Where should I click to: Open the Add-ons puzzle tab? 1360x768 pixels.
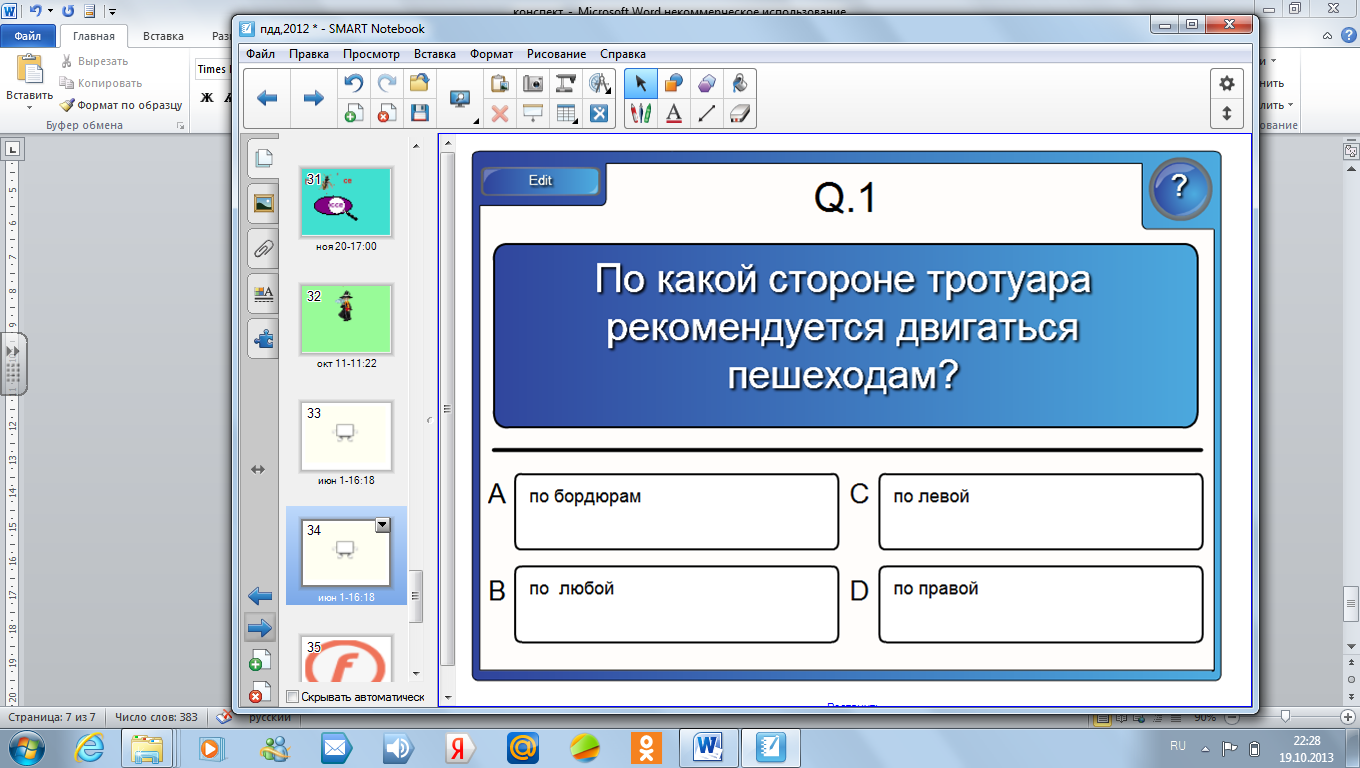263,339
